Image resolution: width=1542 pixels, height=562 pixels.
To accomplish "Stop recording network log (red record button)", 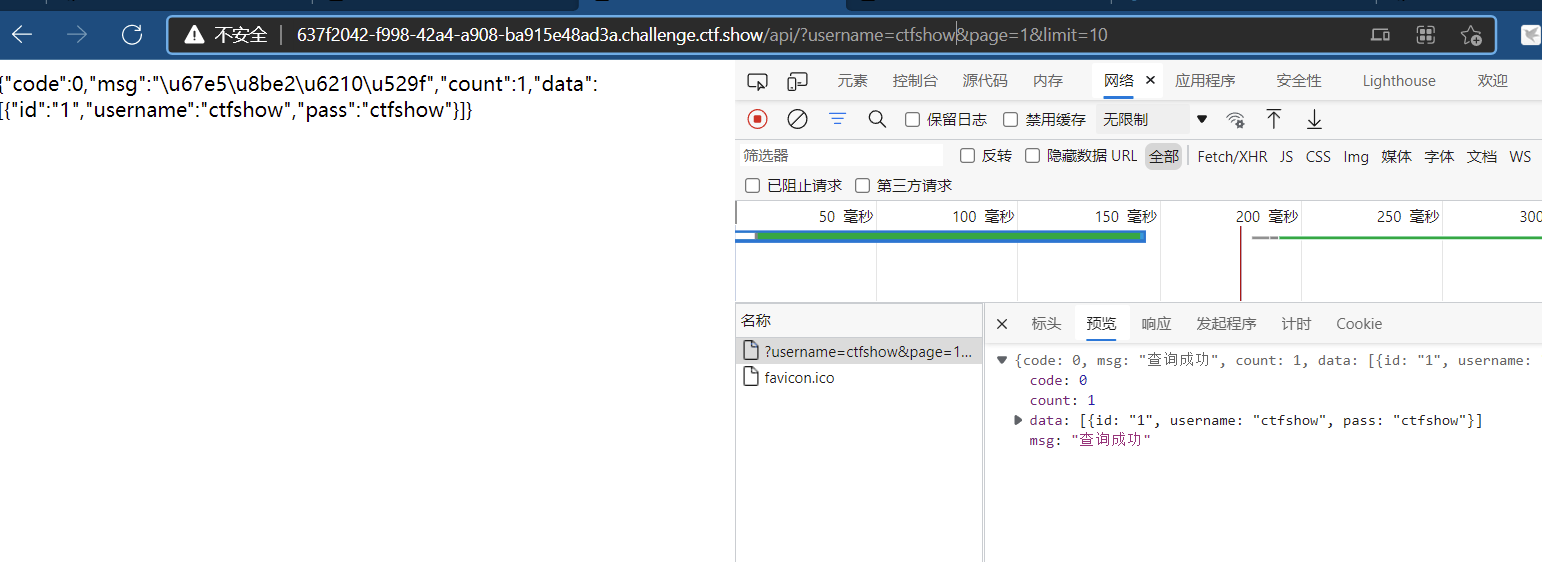I will coord(757,119).
